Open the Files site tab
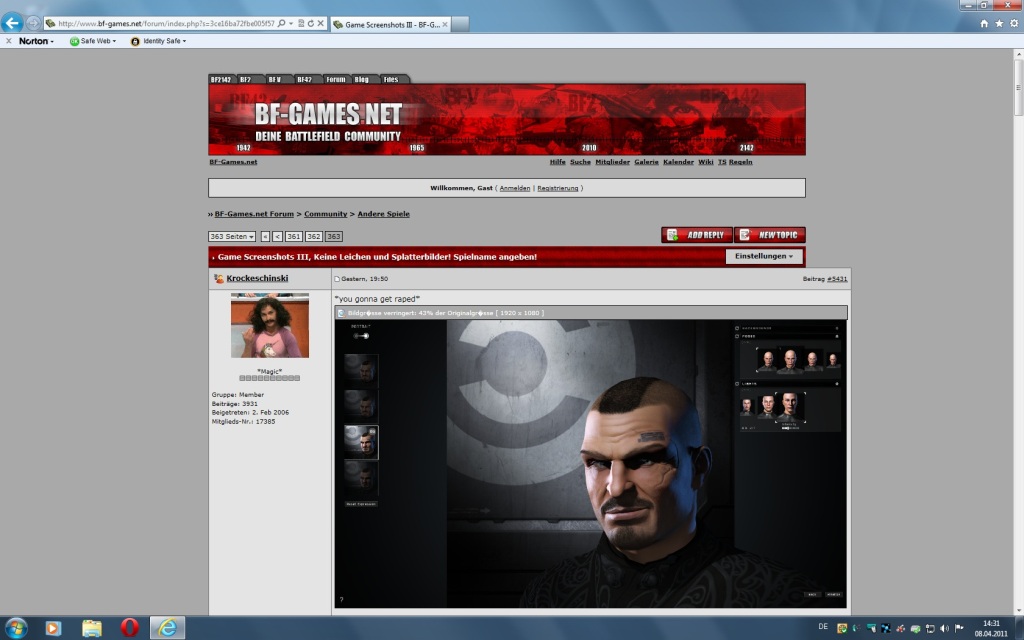The height and width of the screenshot is (640, 1024). pyautogui.click(x=391, y=79)
